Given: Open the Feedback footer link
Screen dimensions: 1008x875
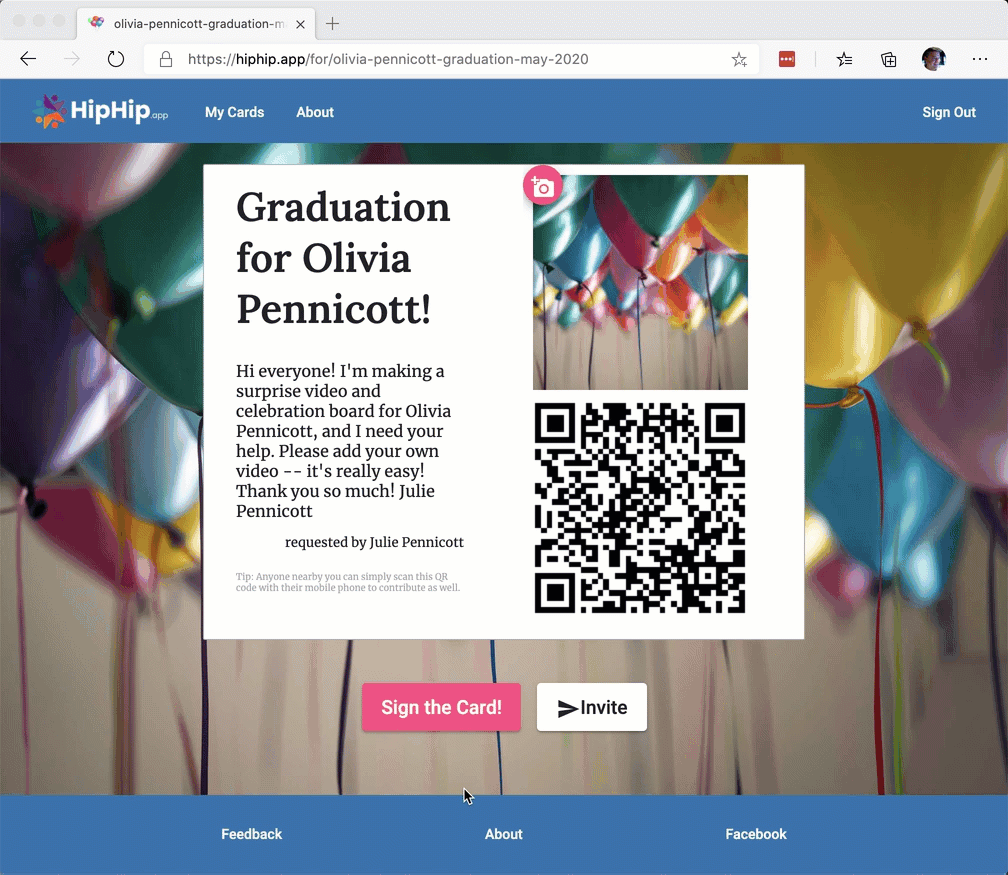Looking at the screenshot, I should tap(251, 834).
